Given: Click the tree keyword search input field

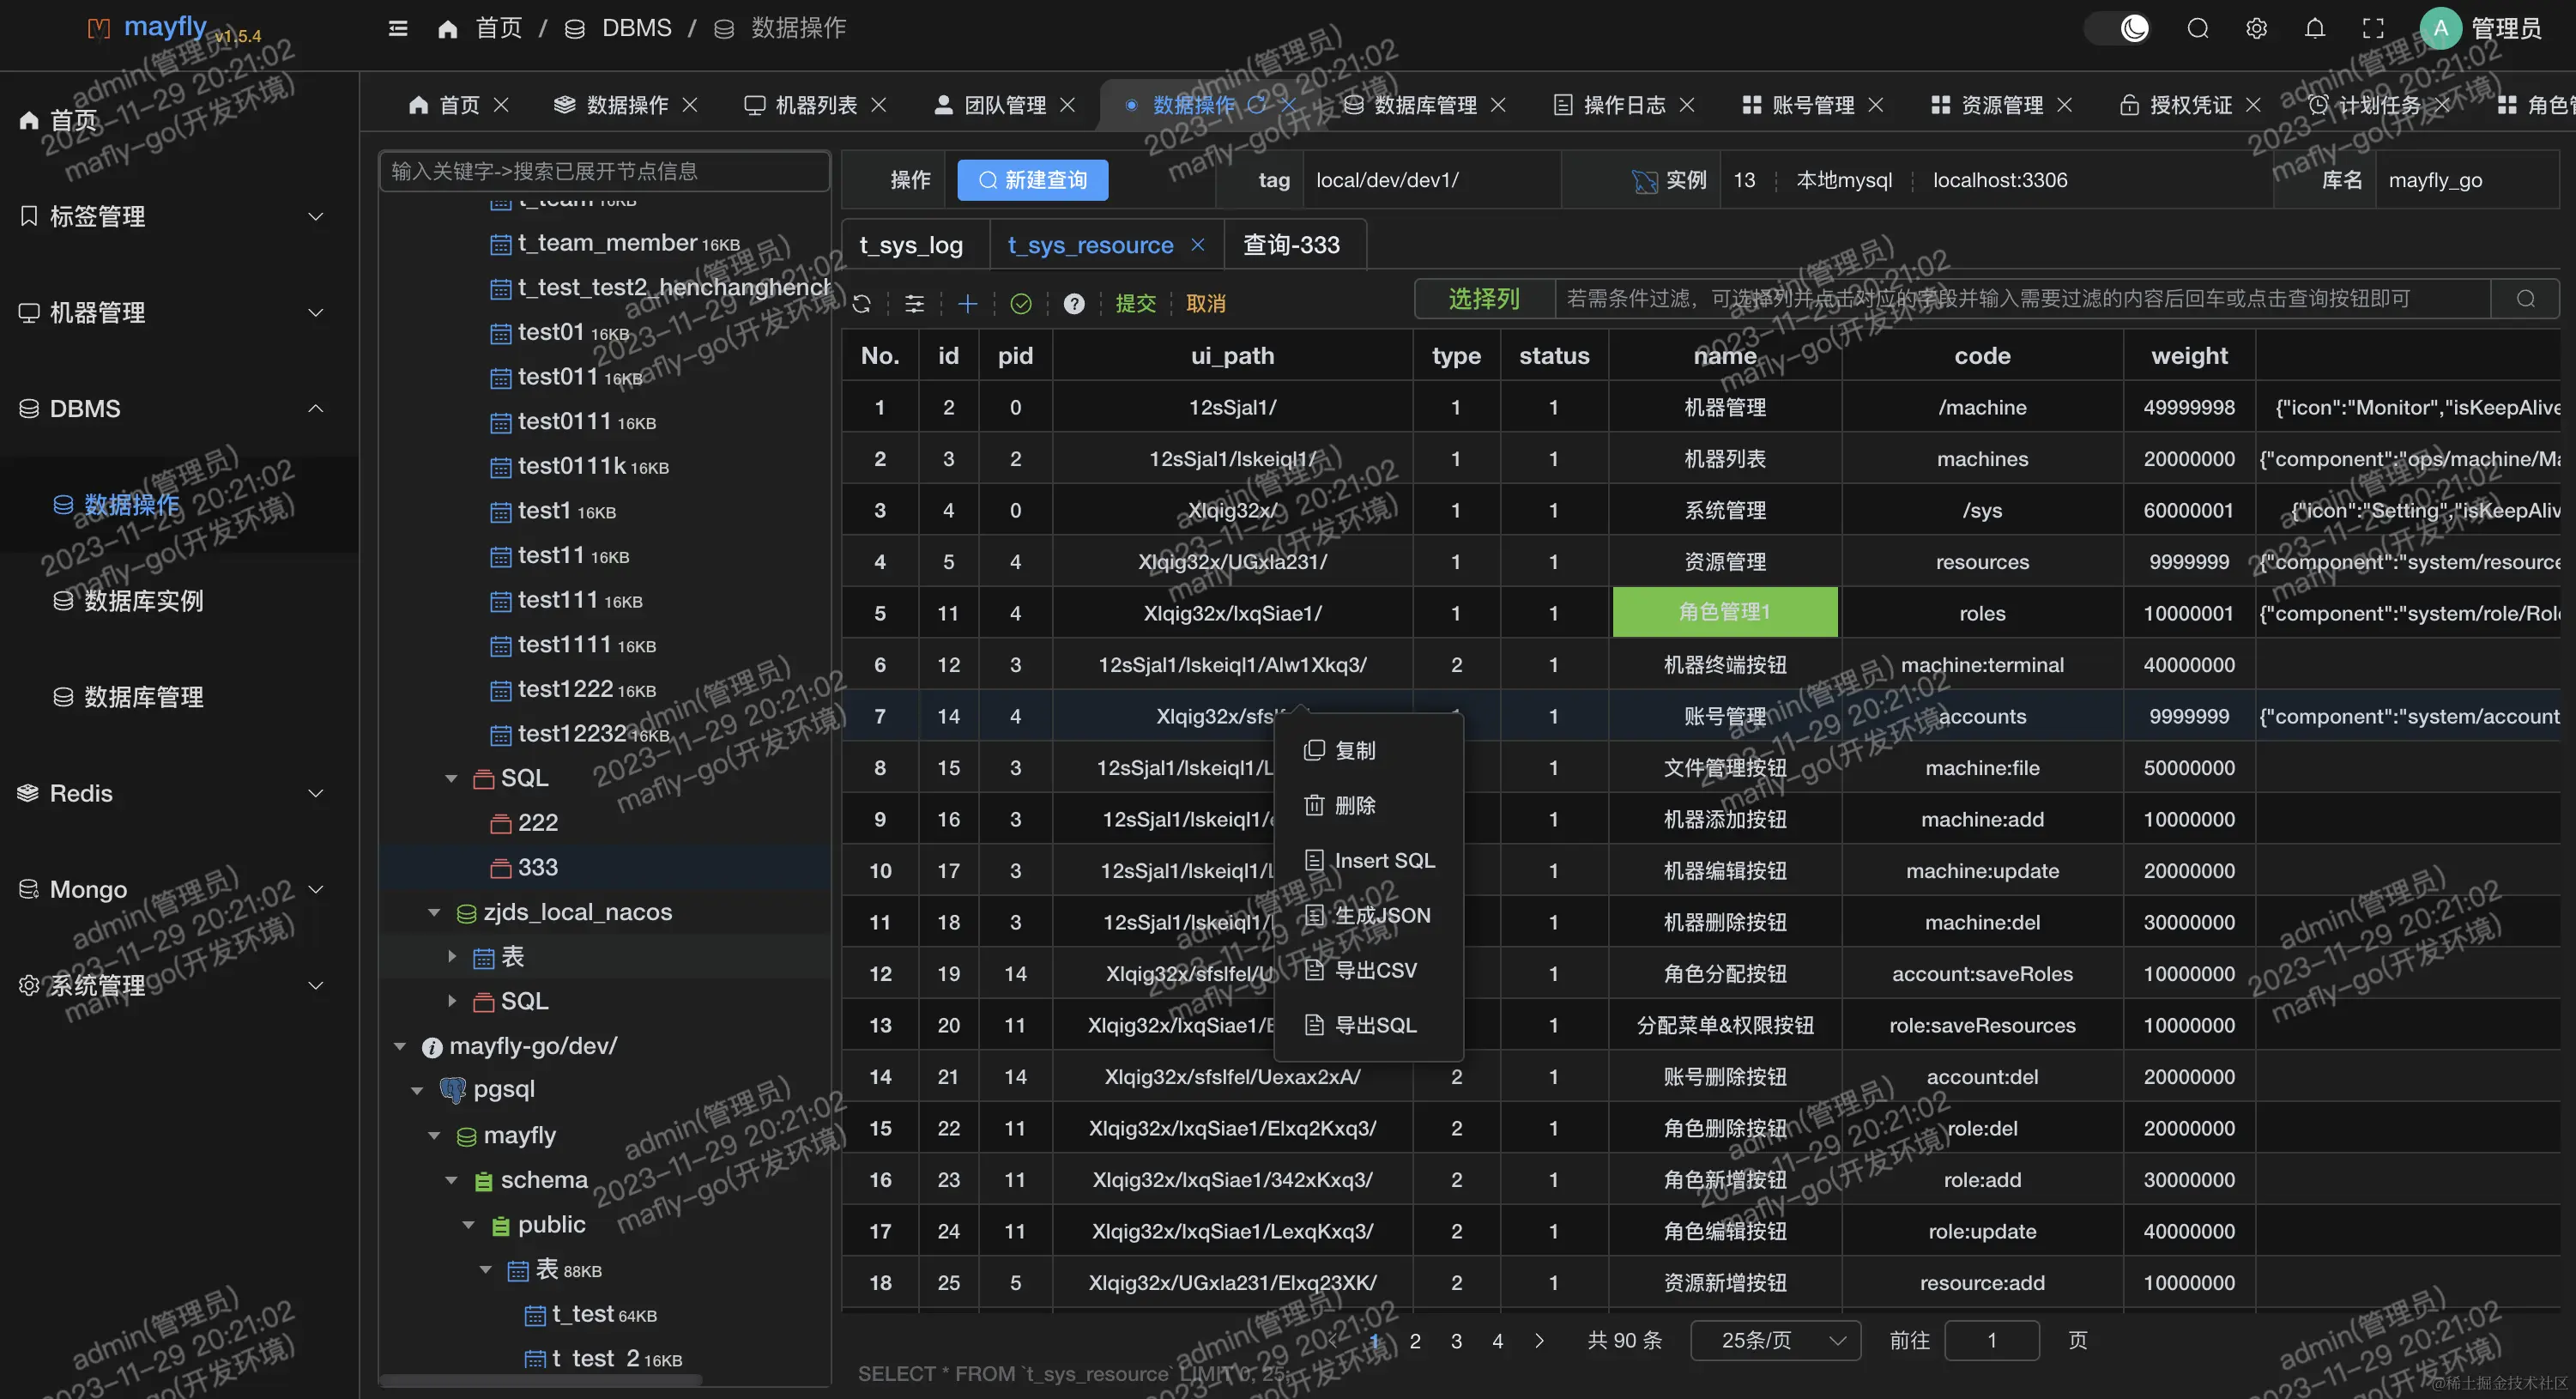Looking at the screenshot, I should pos(604,171).
